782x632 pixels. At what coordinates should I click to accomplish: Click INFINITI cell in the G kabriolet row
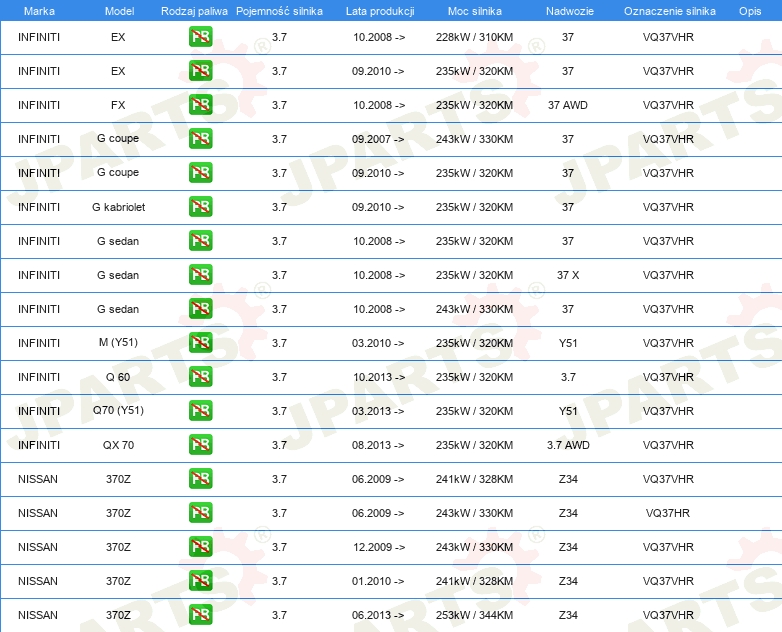coord(39,207)
